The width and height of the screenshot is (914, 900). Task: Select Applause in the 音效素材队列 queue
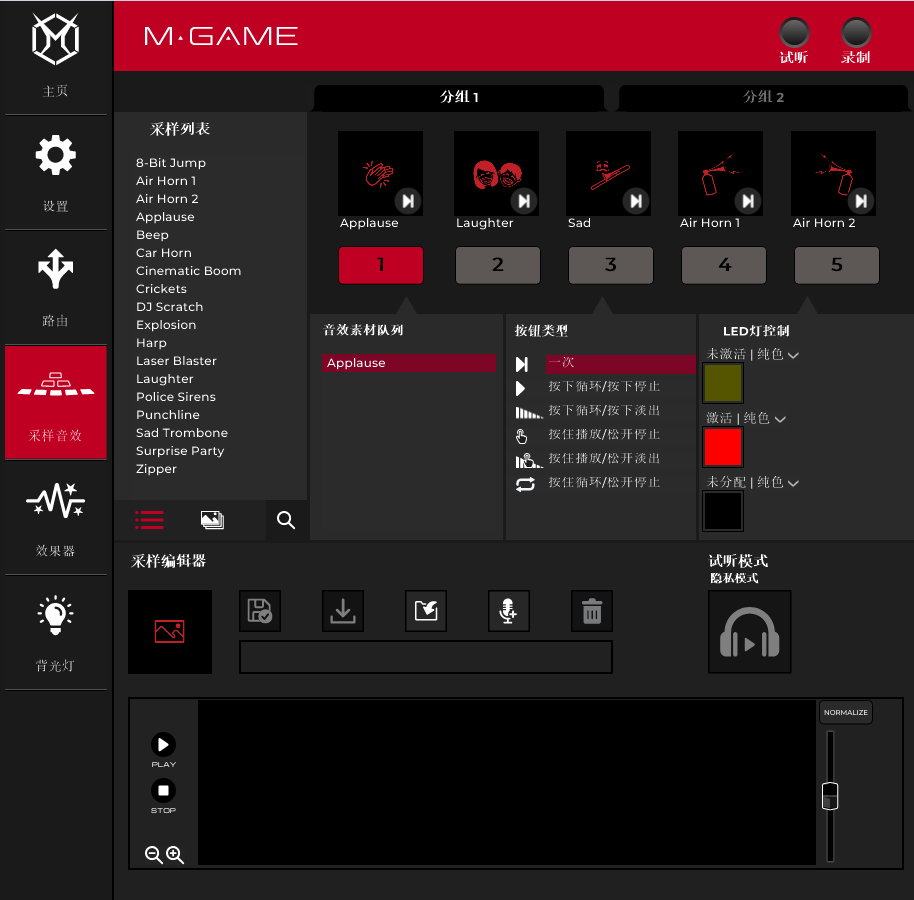[409, 363]
